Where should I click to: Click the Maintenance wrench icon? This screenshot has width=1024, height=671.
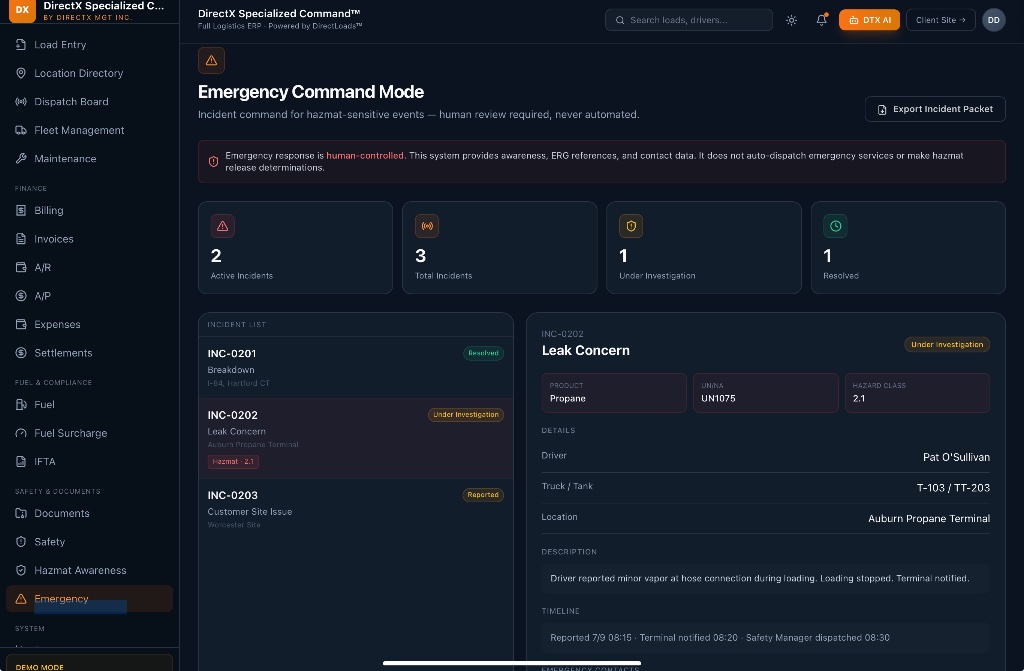coord(21,159)
